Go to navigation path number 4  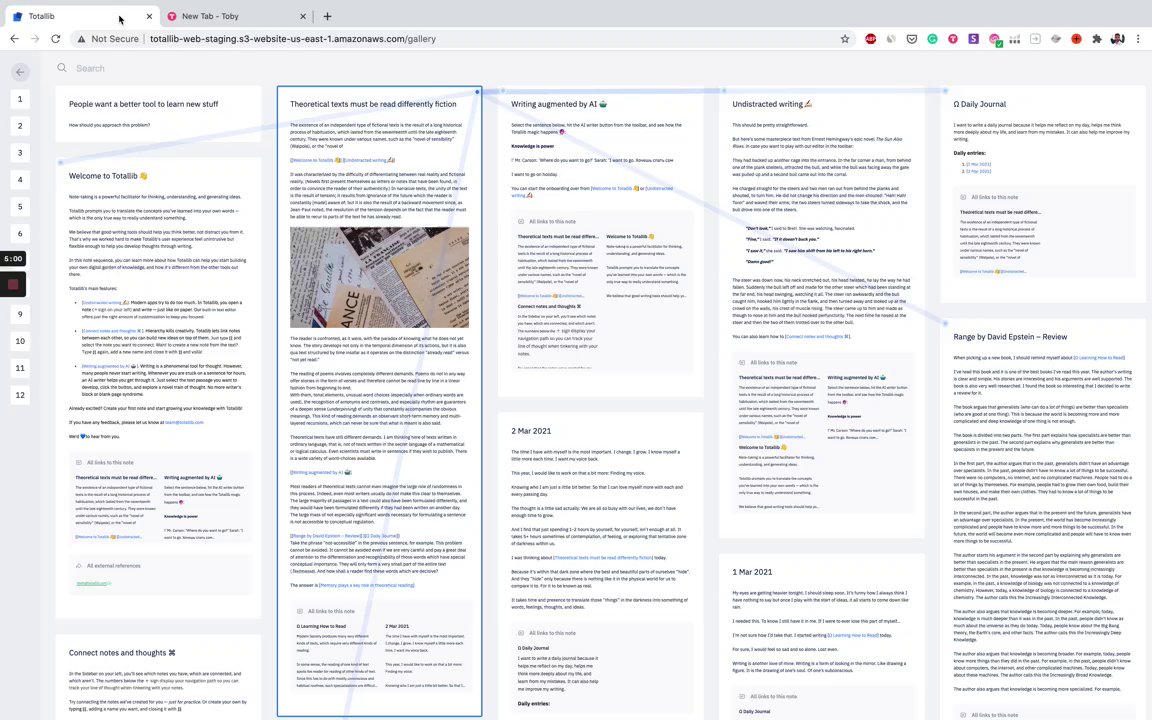pyautogui.click(x=20, y=179)
